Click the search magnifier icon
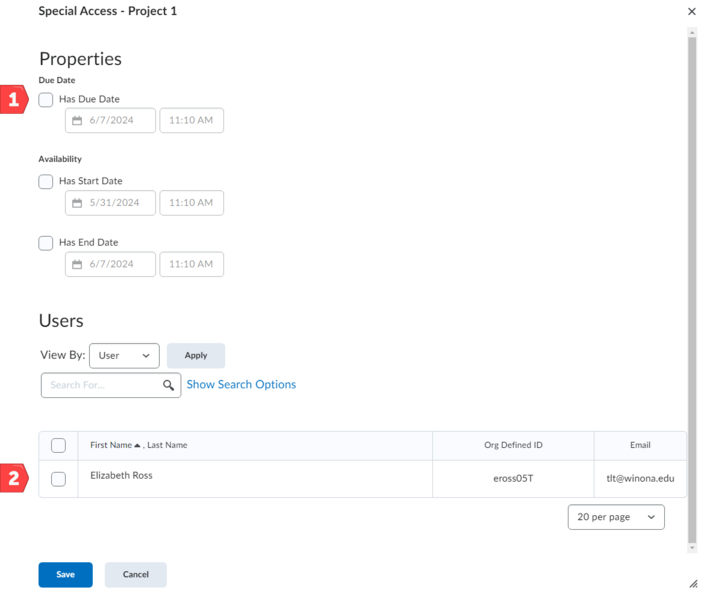The width and height of the screenshot is (707, 599). pos(168,385)
